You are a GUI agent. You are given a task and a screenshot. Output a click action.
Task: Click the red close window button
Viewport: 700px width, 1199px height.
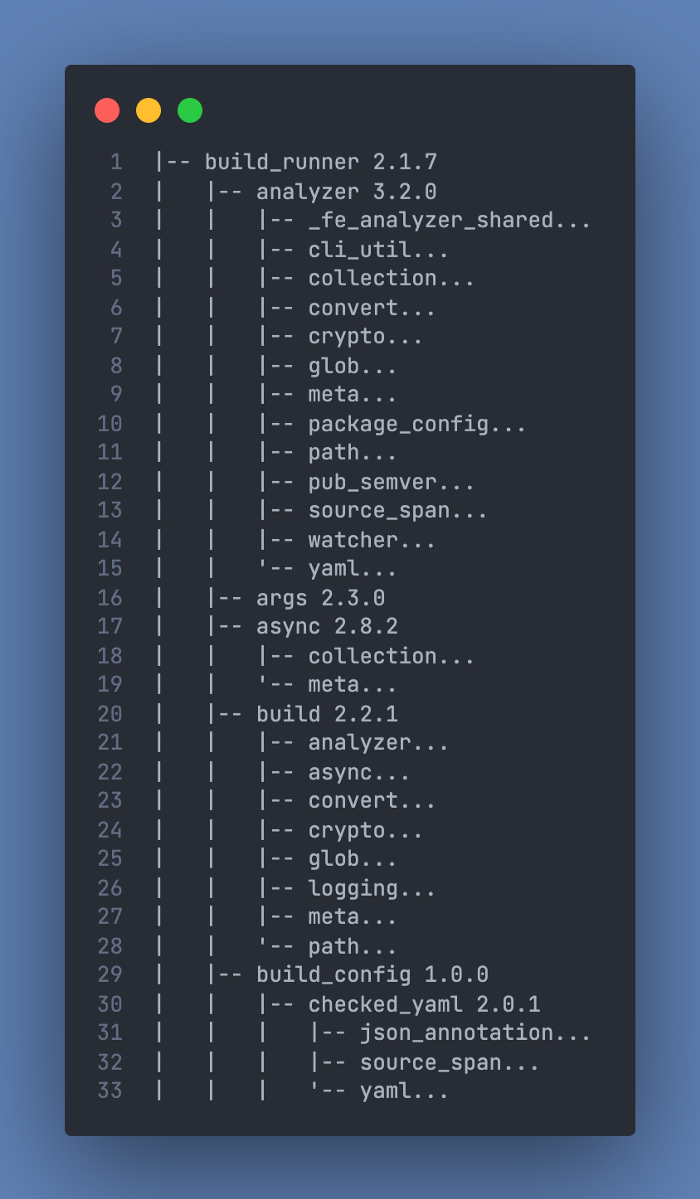coord(107,110)
